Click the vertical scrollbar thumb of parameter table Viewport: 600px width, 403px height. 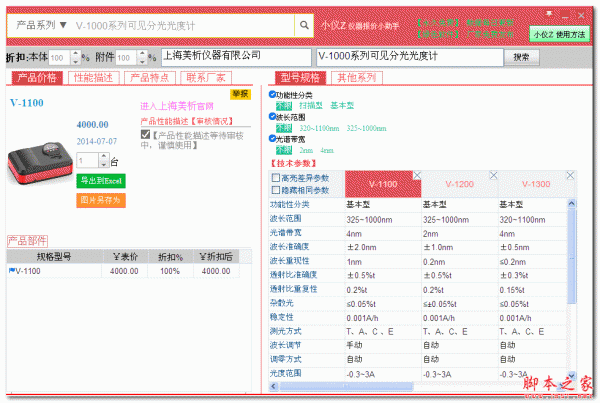pyautogui.click(x=571, y=256)
